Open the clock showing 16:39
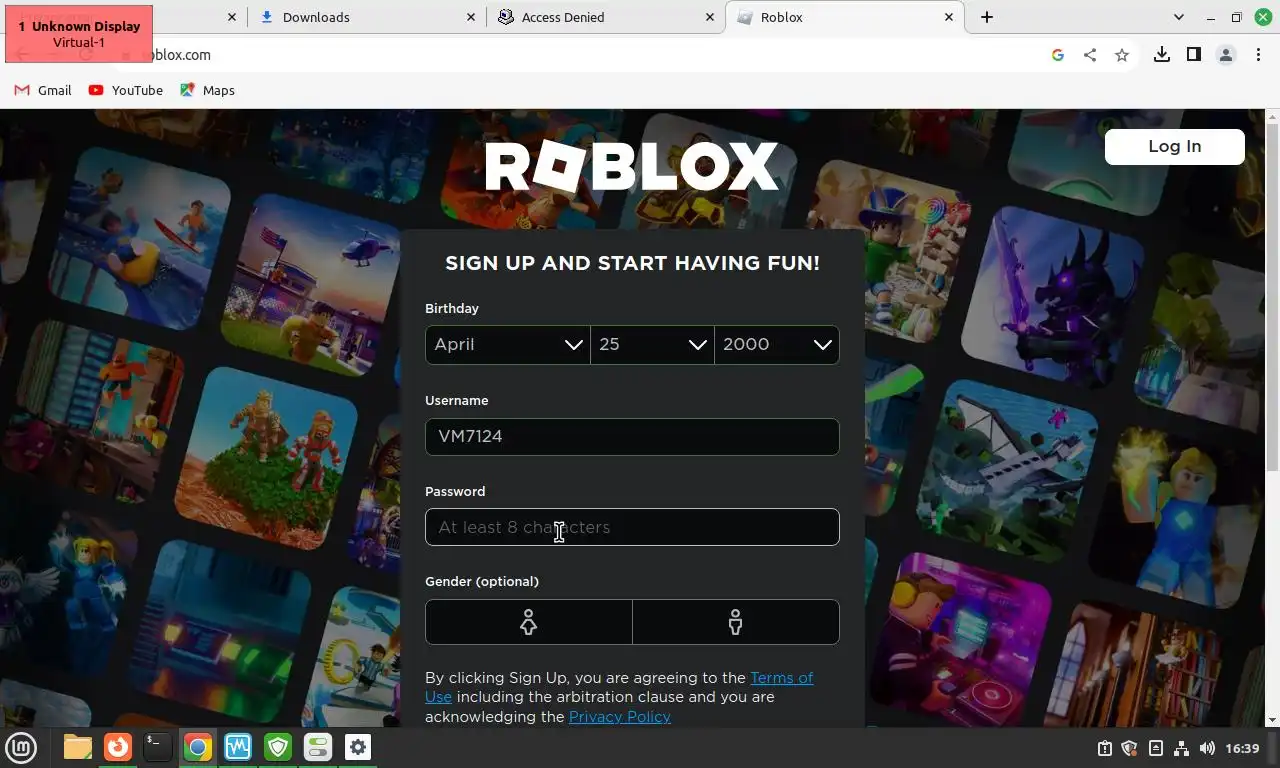This screenshot has width=1280, height=768. pyautogui.click(x=1242, y=748)
